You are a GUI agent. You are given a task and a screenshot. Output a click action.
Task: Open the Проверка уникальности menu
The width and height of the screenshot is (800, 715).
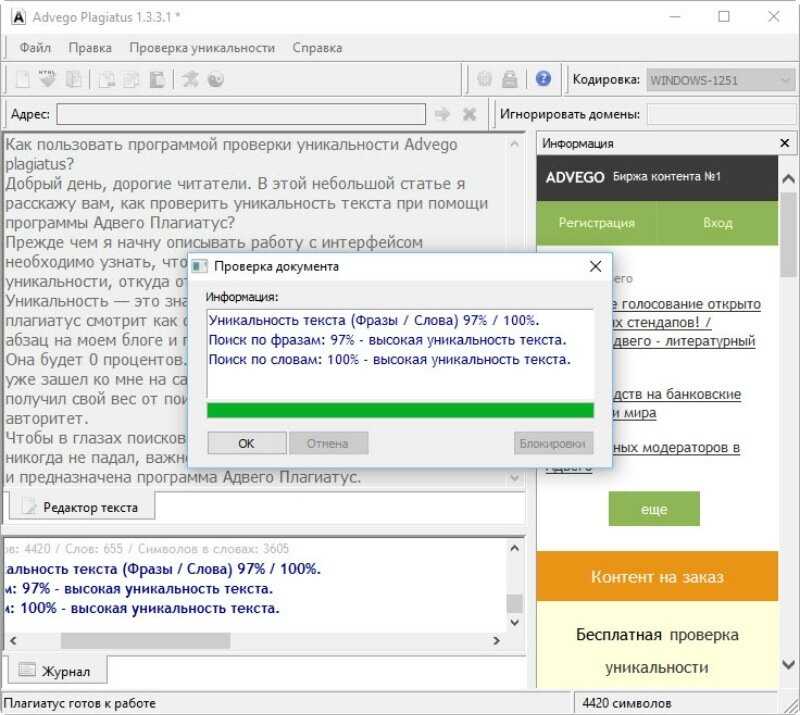202,48
